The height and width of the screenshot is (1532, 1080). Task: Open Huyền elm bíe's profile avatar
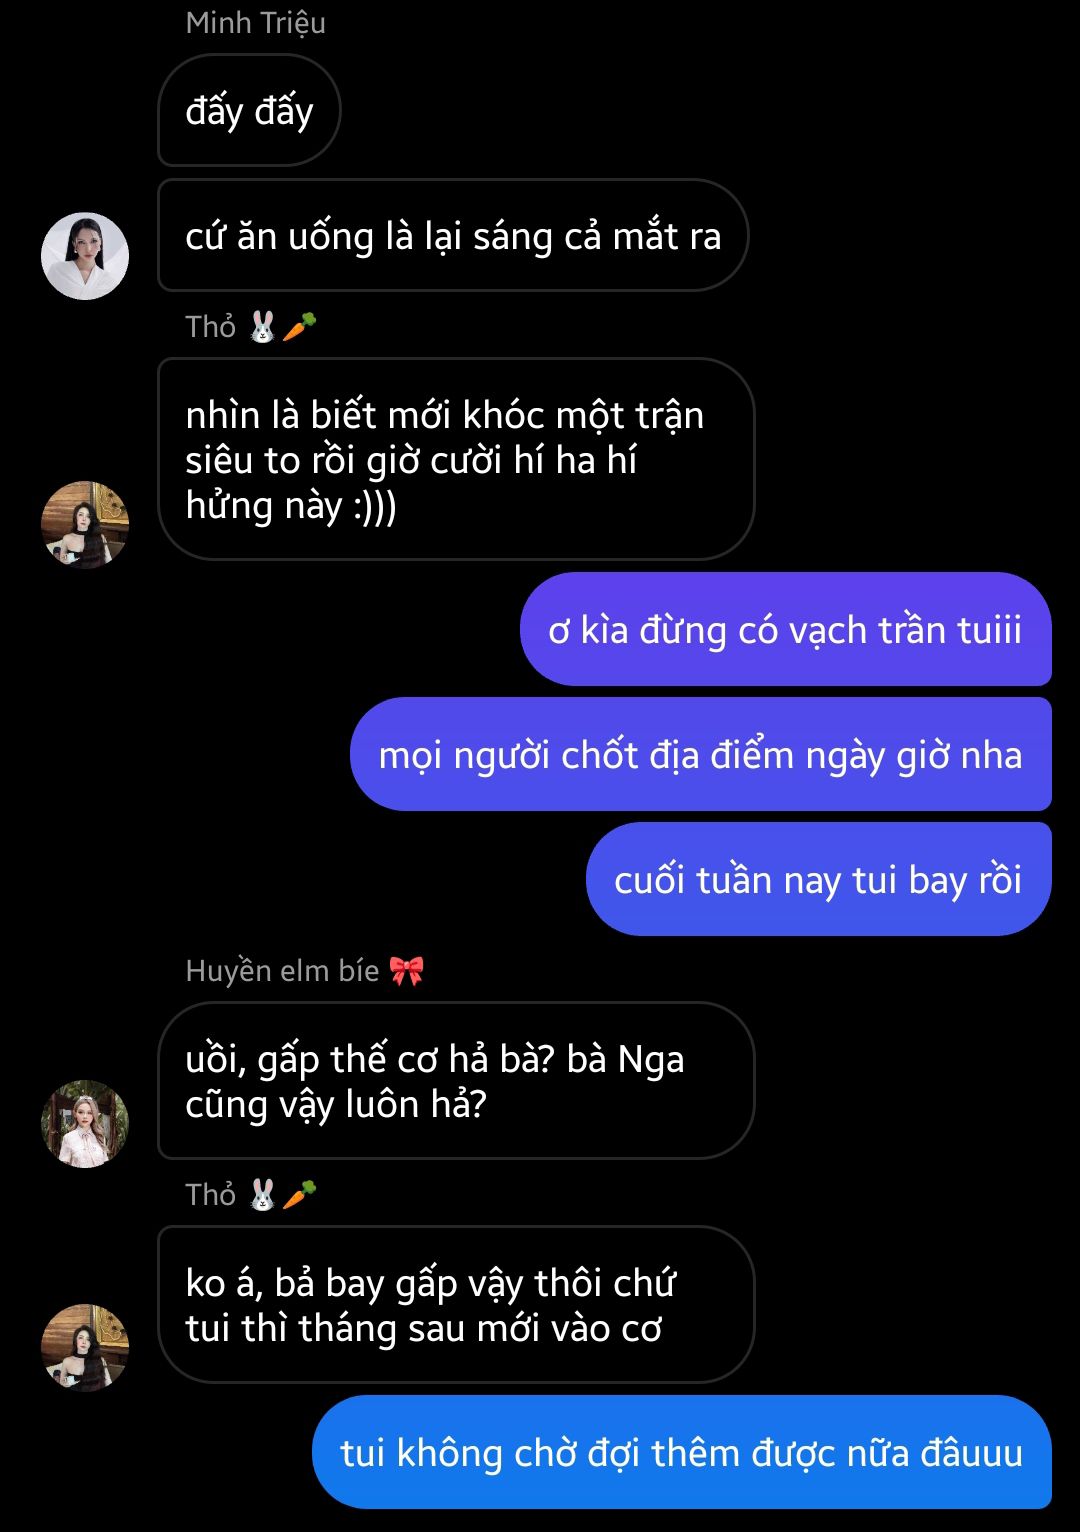tap(85, 1124)
